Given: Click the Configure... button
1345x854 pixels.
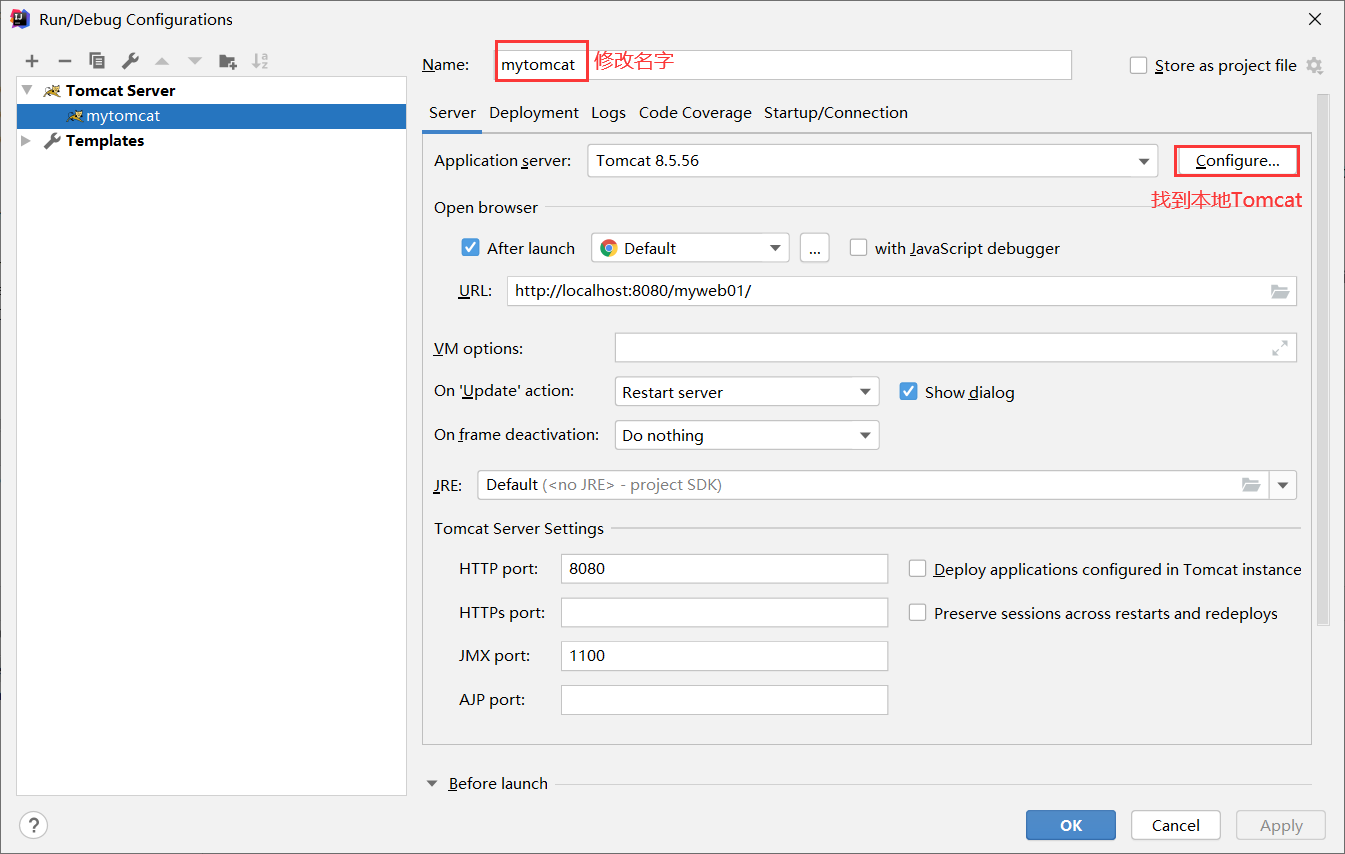Looking at the screenshot, I should point(1237,161).
